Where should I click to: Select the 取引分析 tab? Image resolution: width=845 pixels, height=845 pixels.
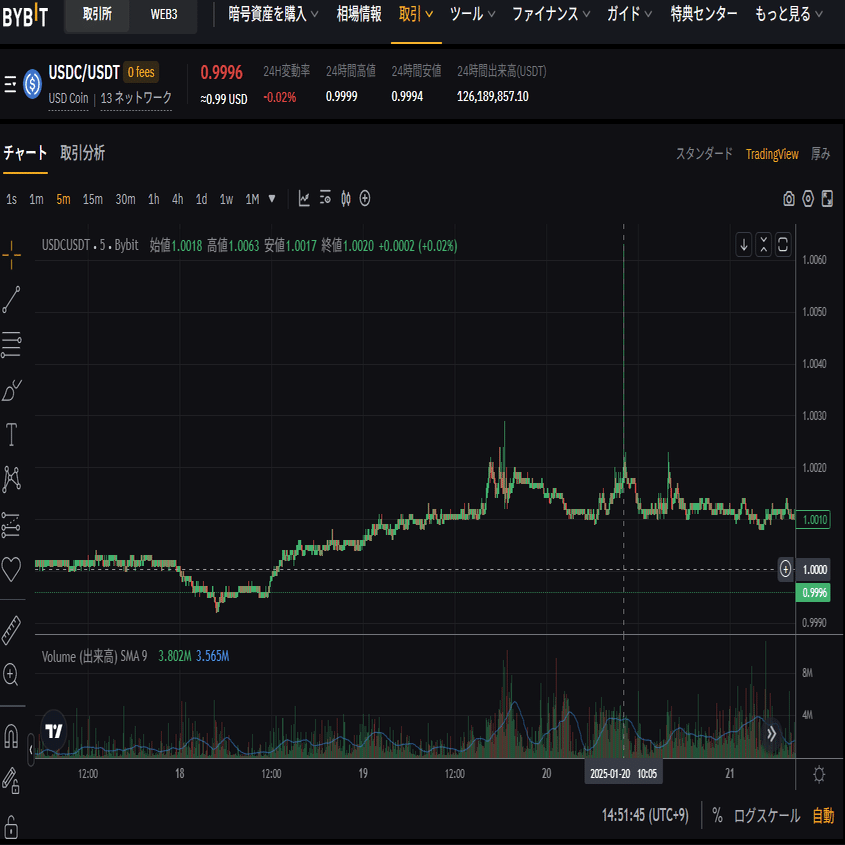click(x=82, y=154)
